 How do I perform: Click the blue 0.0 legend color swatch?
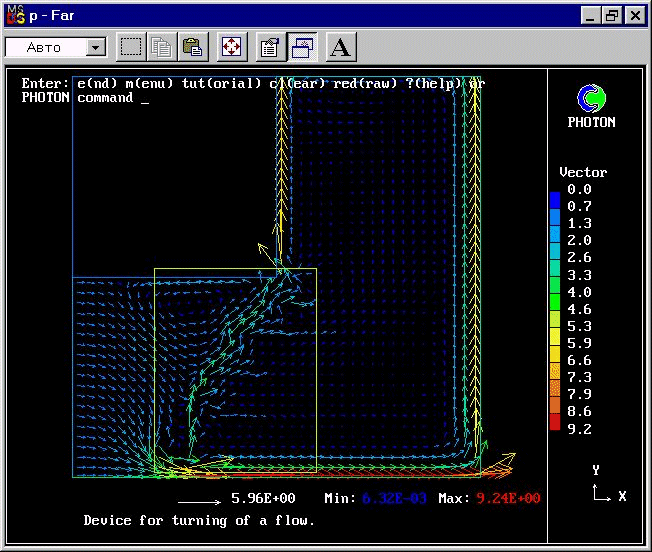555,190
